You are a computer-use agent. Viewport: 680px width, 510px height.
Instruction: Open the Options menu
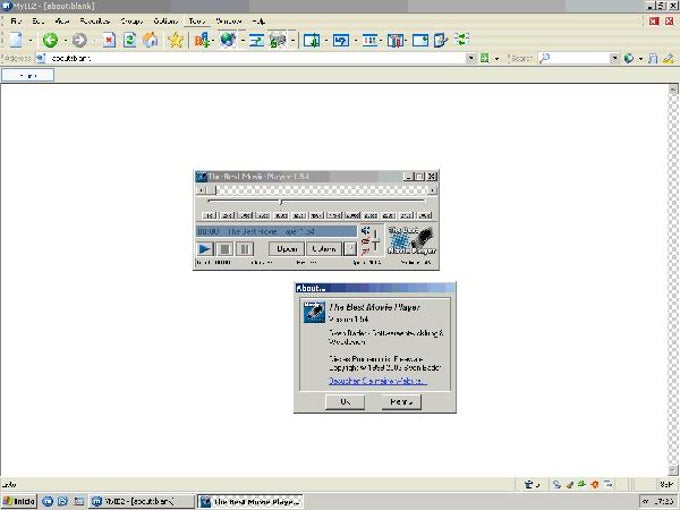(166, 21)
